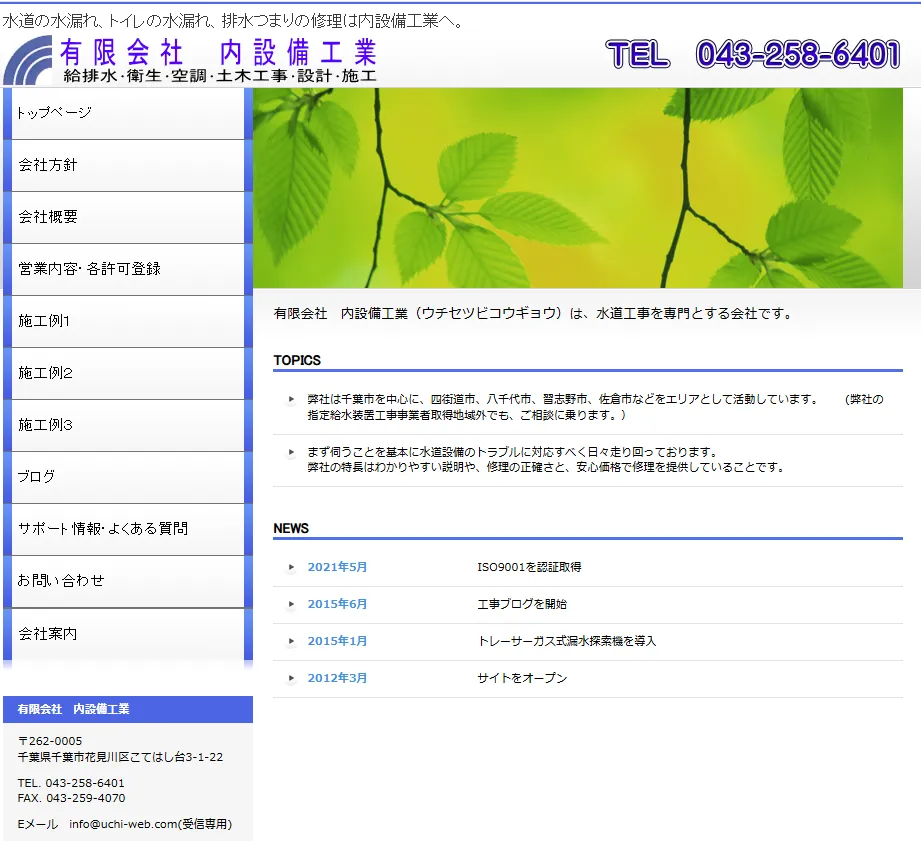The image size is (921, 841).
Task: Open 会社概要 menu item
Action: click(x=127, y=217)
